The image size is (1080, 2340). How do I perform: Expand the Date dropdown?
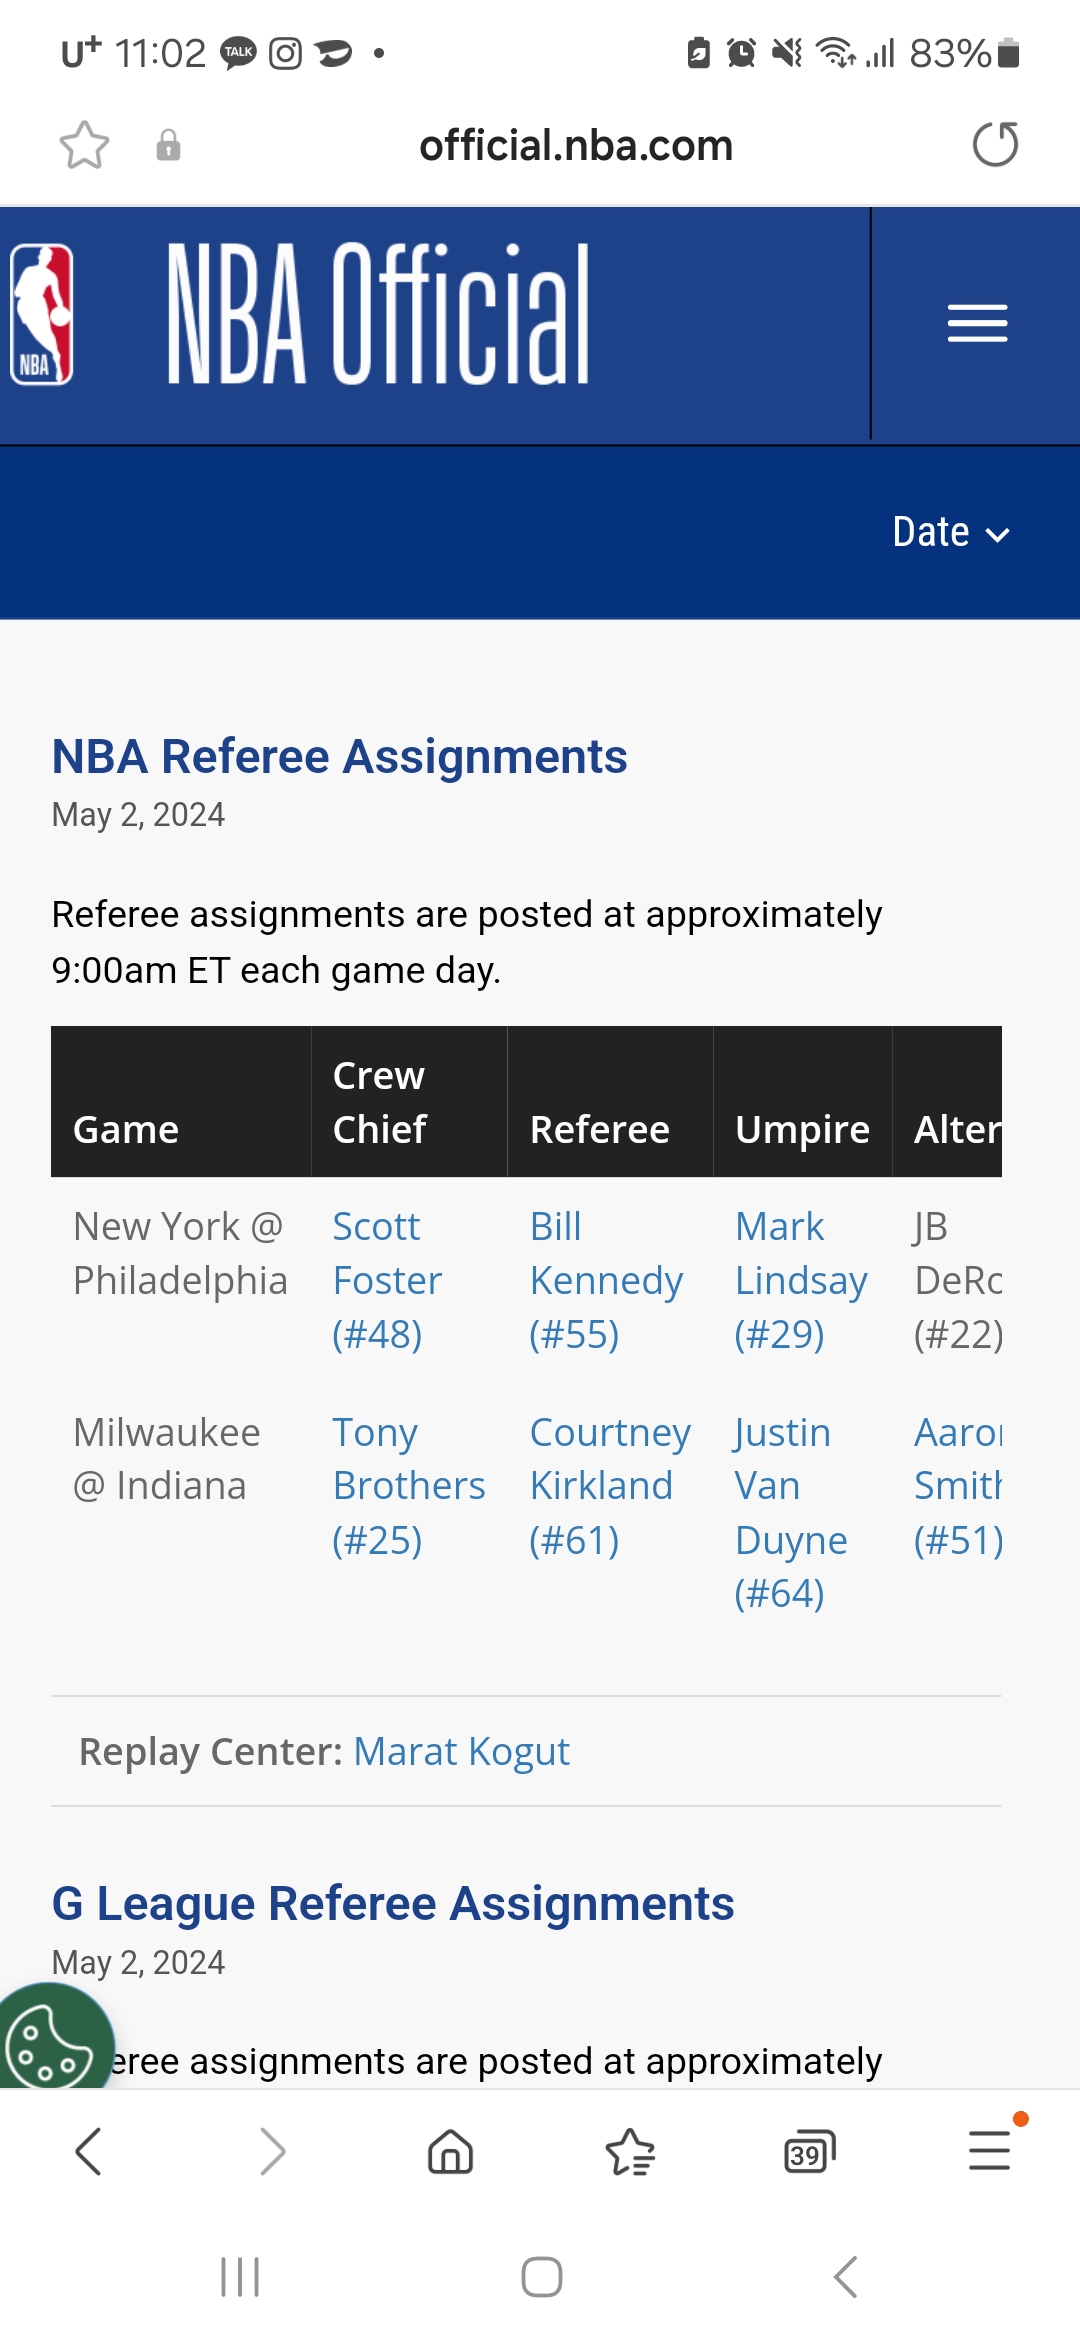point(950,533)
